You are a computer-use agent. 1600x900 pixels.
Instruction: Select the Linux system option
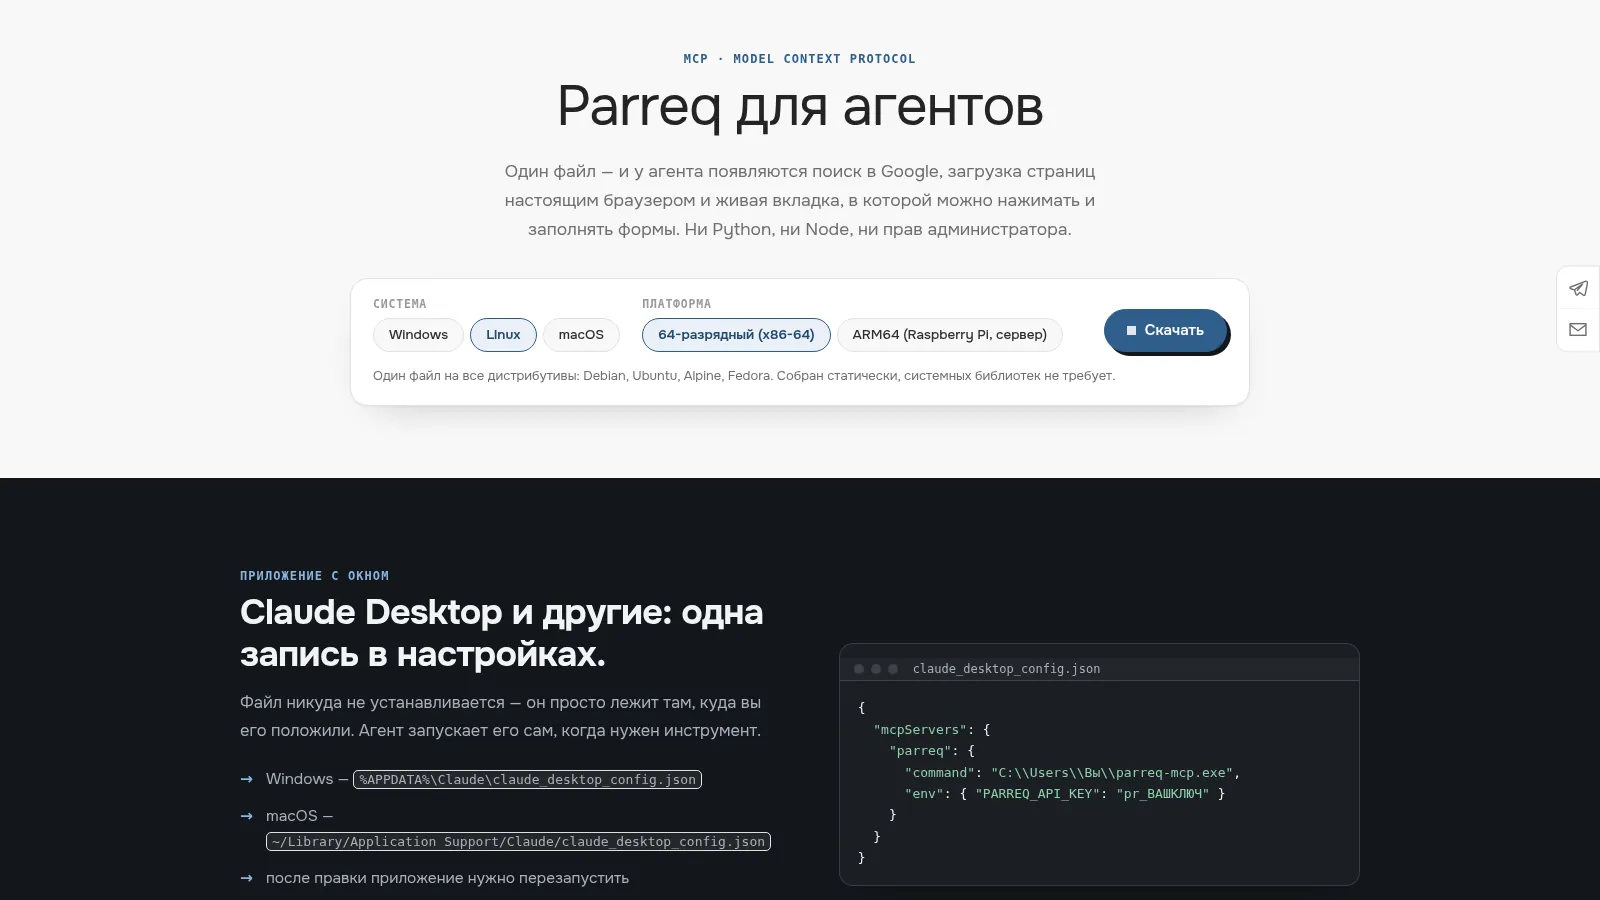point(503,335)
